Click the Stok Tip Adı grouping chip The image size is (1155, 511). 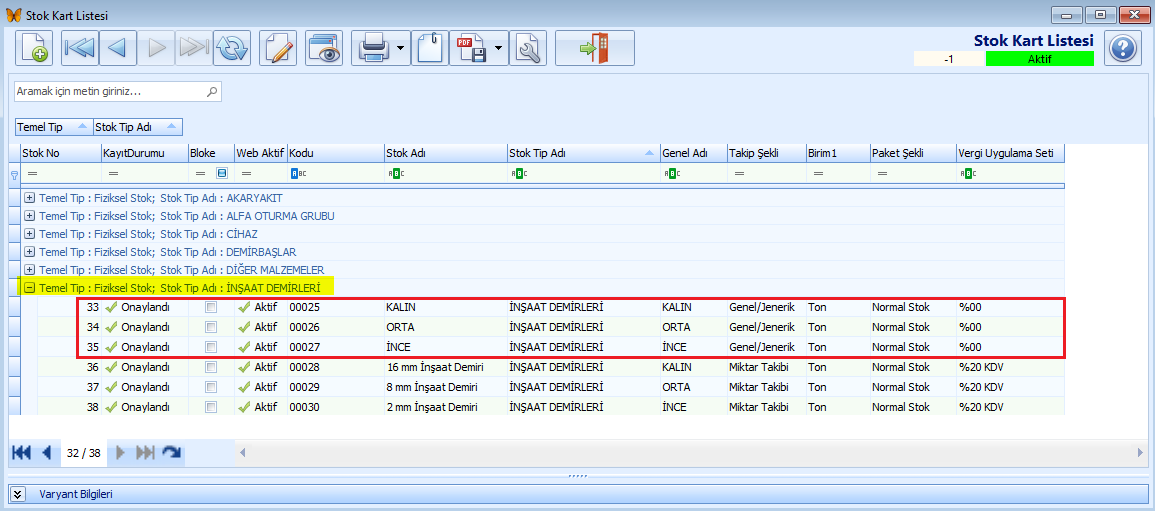click(138, 127)
